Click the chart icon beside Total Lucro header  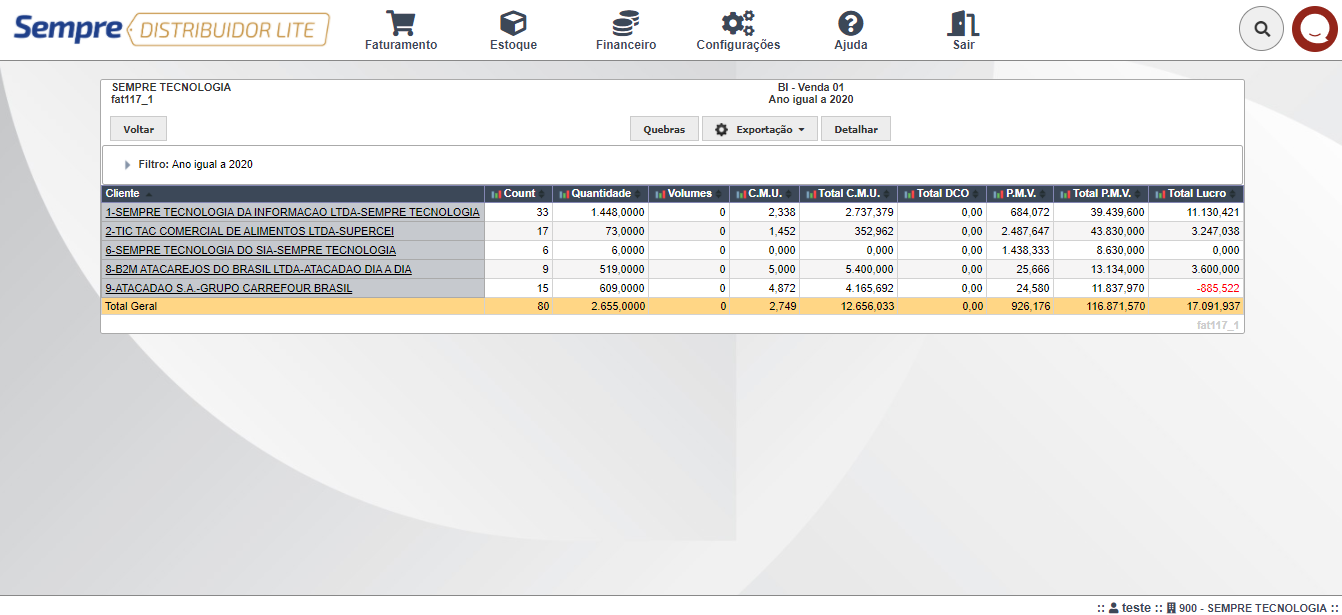point(1160,194)
